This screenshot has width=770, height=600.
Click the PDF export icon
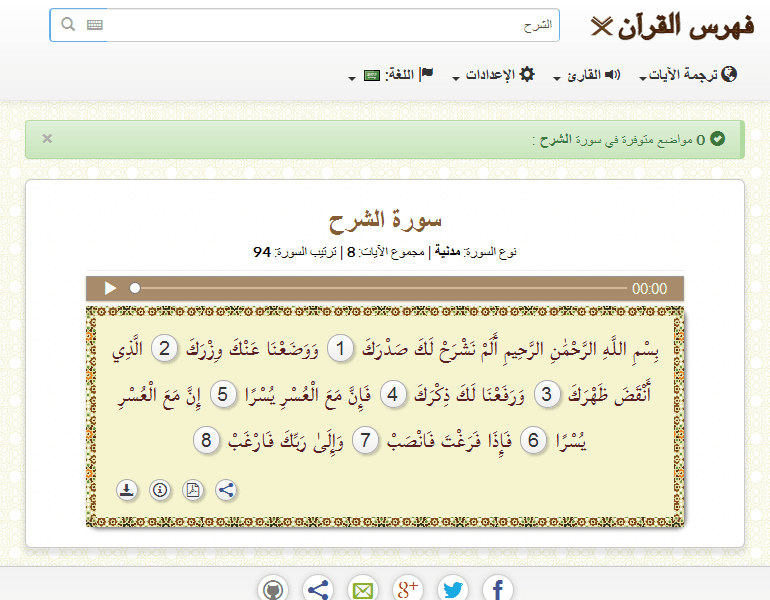[193, 490]
